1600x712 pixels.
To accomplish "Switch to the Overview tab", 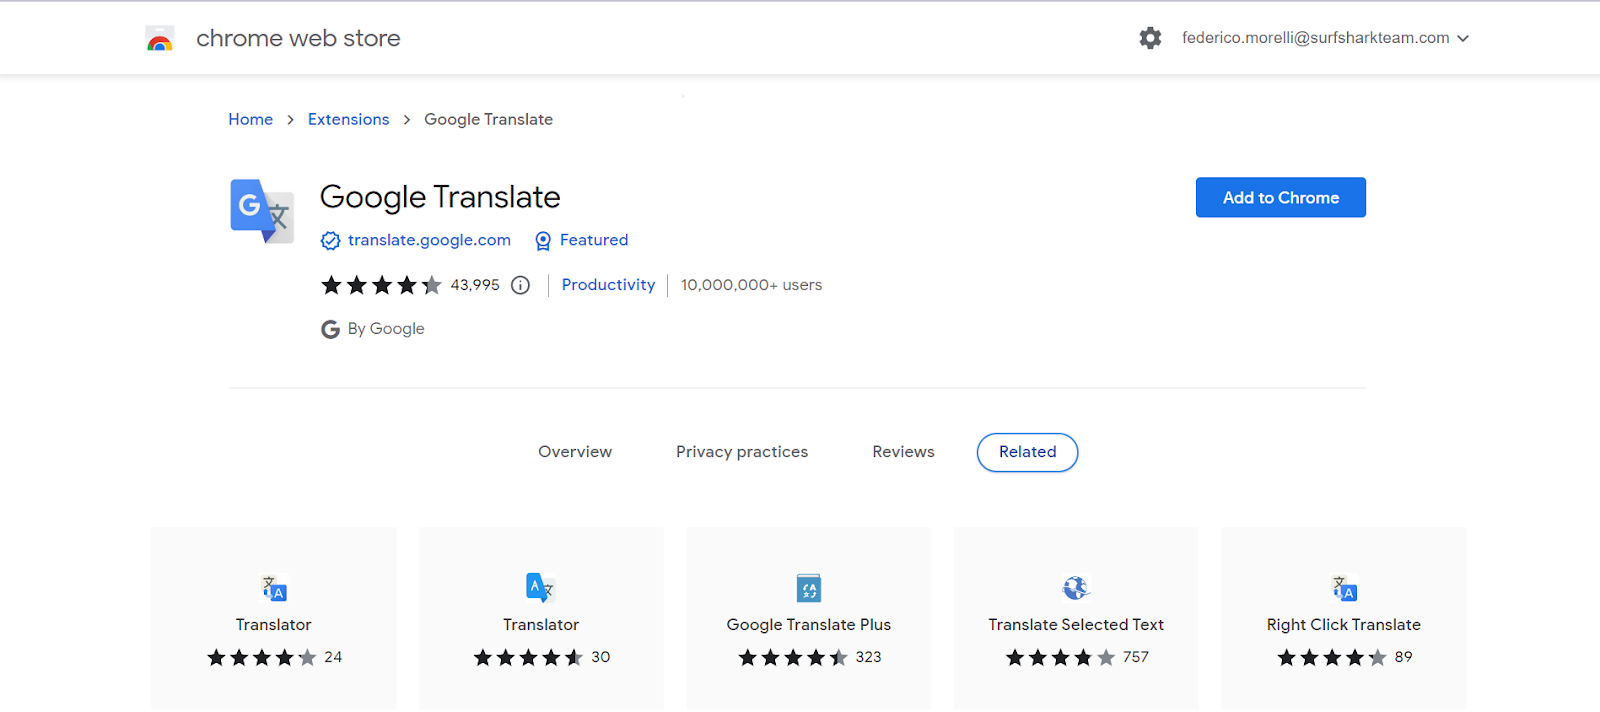I will coord(575,452).
